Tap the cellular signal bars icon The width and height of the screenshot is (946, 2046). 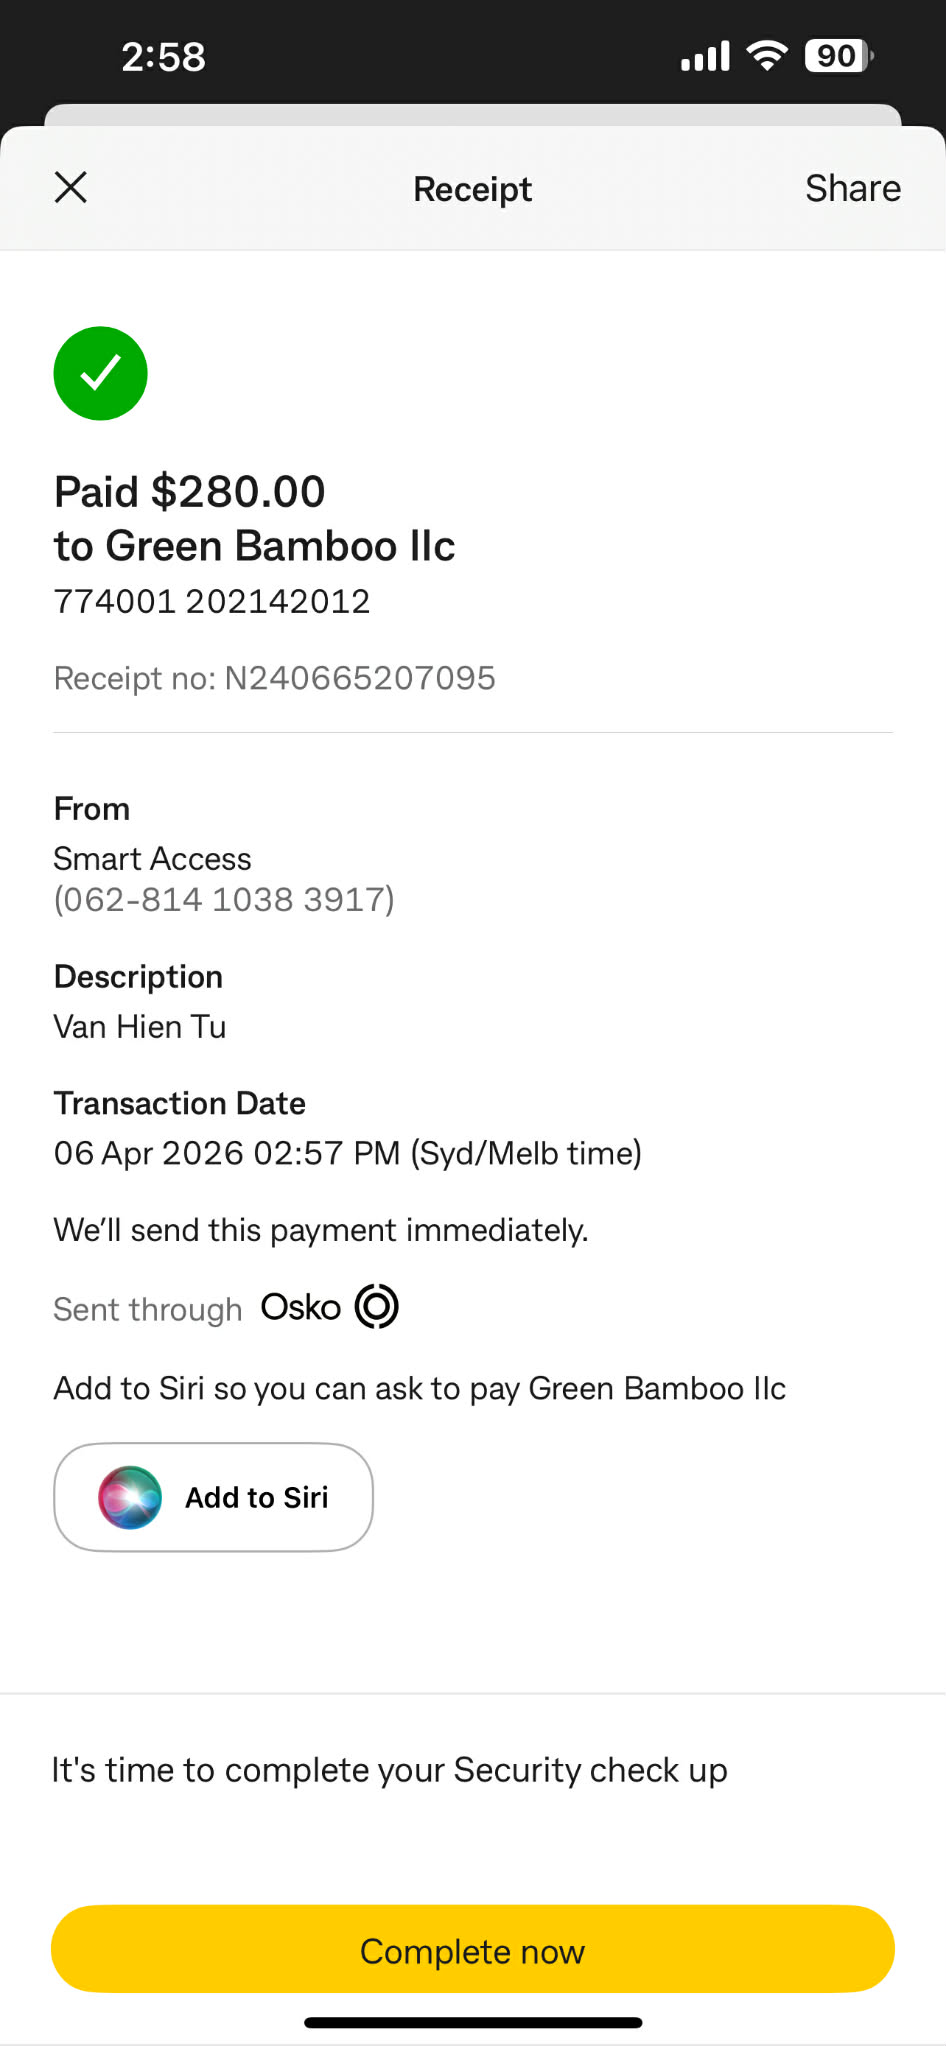705,57
